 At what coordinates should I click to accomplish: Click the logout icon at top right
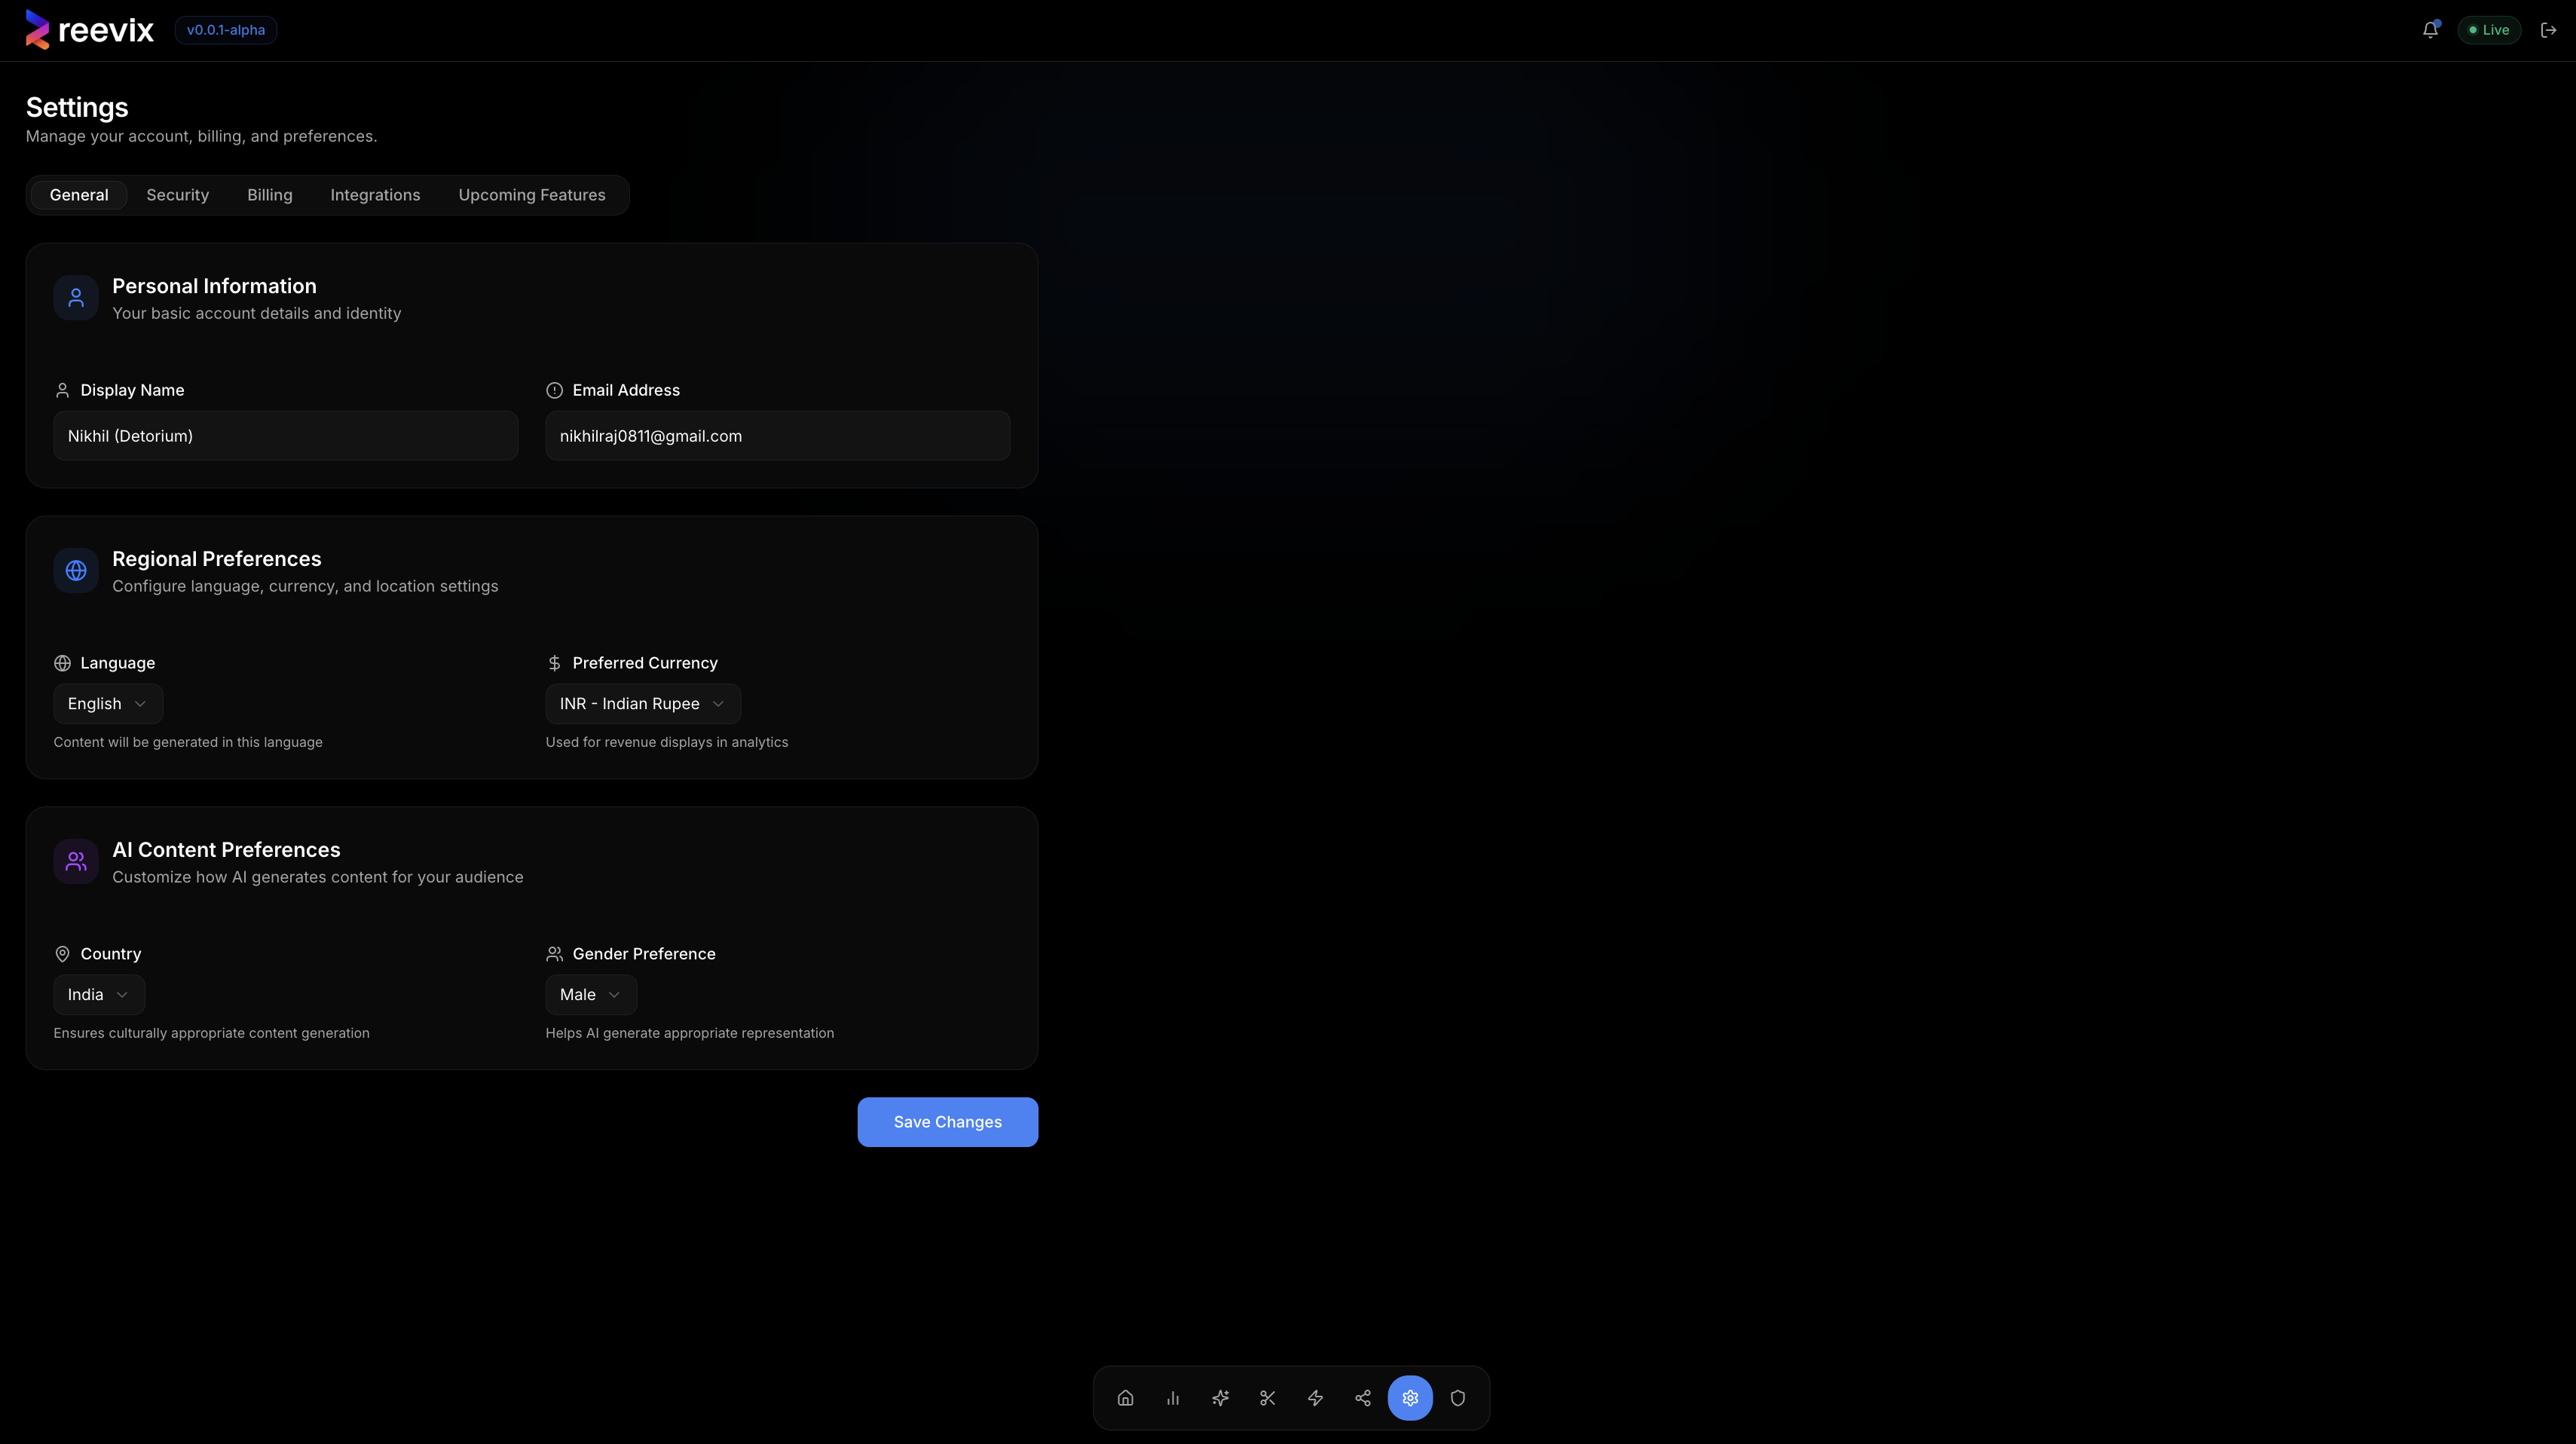2548,30
